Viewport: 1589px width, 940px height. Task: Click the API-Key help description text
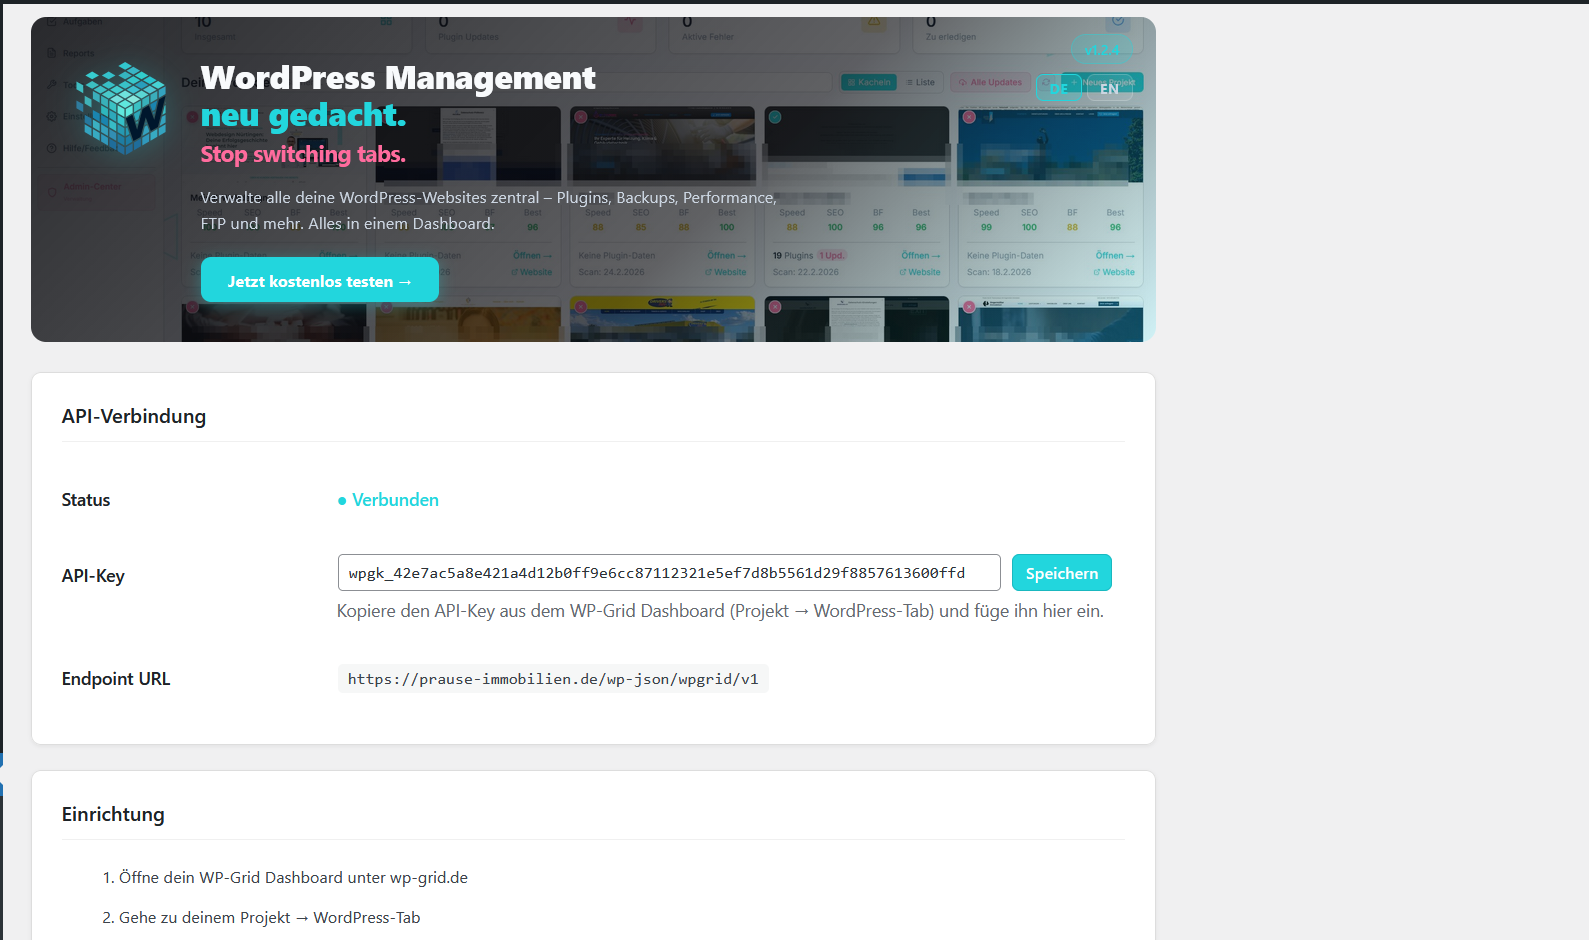720,611
